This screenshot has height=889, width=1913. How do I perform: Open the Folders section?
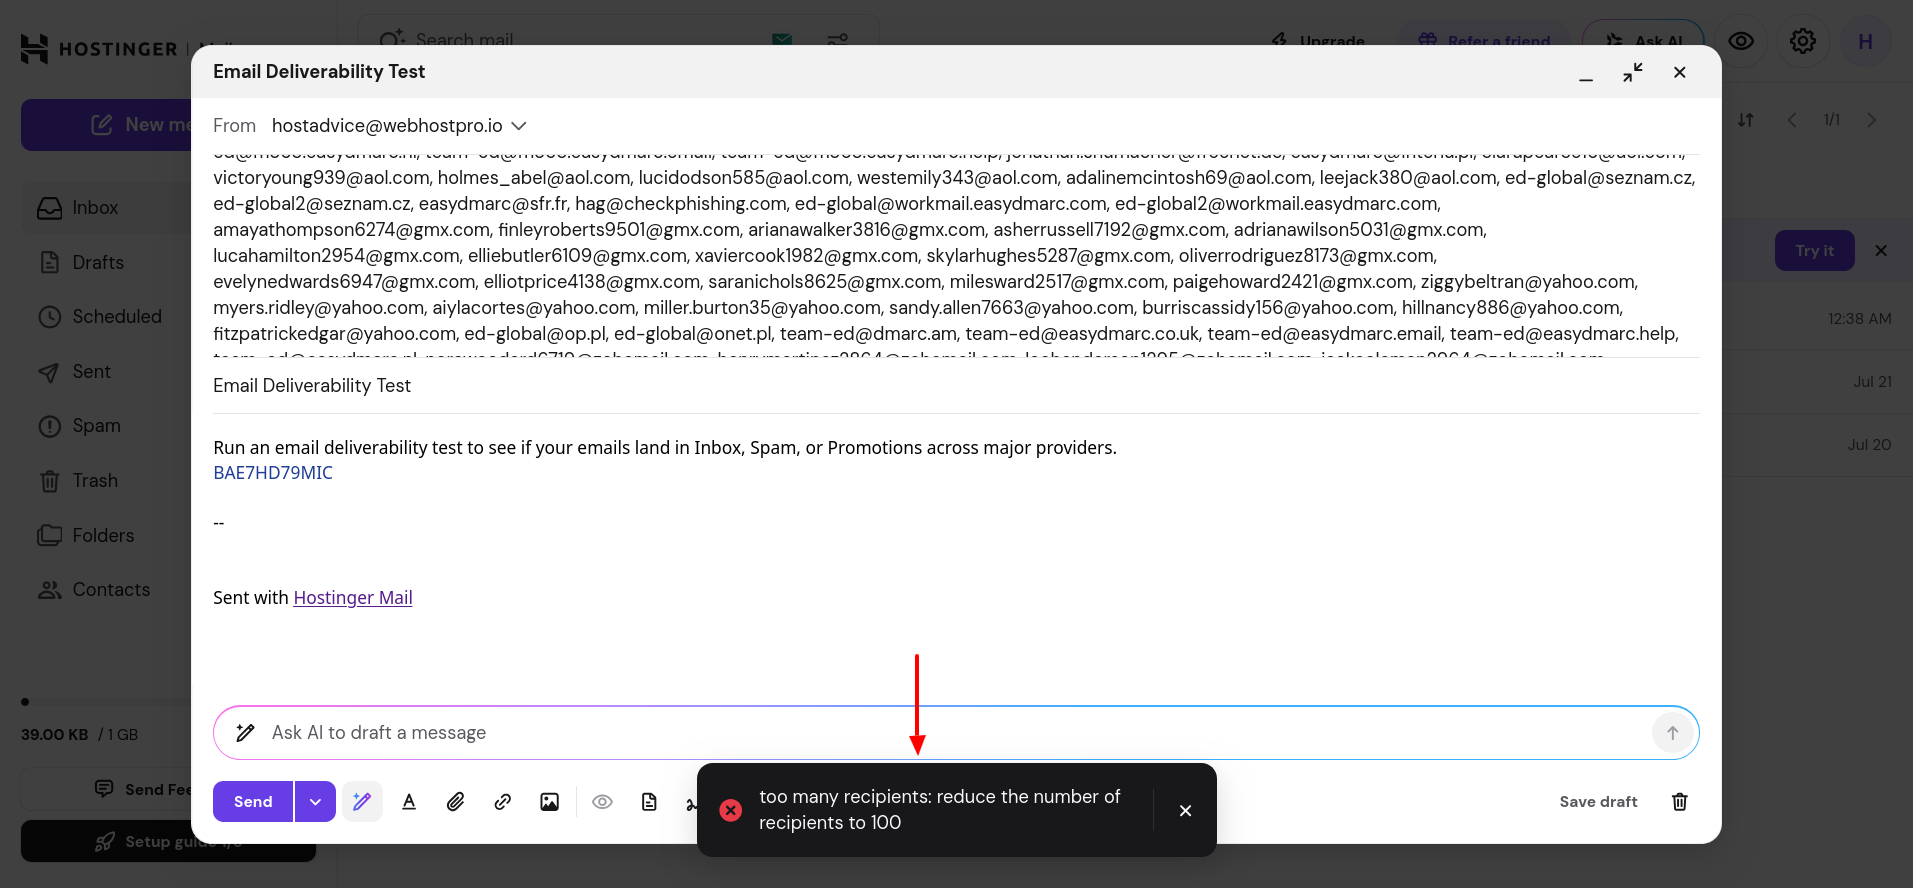point(103,536)
